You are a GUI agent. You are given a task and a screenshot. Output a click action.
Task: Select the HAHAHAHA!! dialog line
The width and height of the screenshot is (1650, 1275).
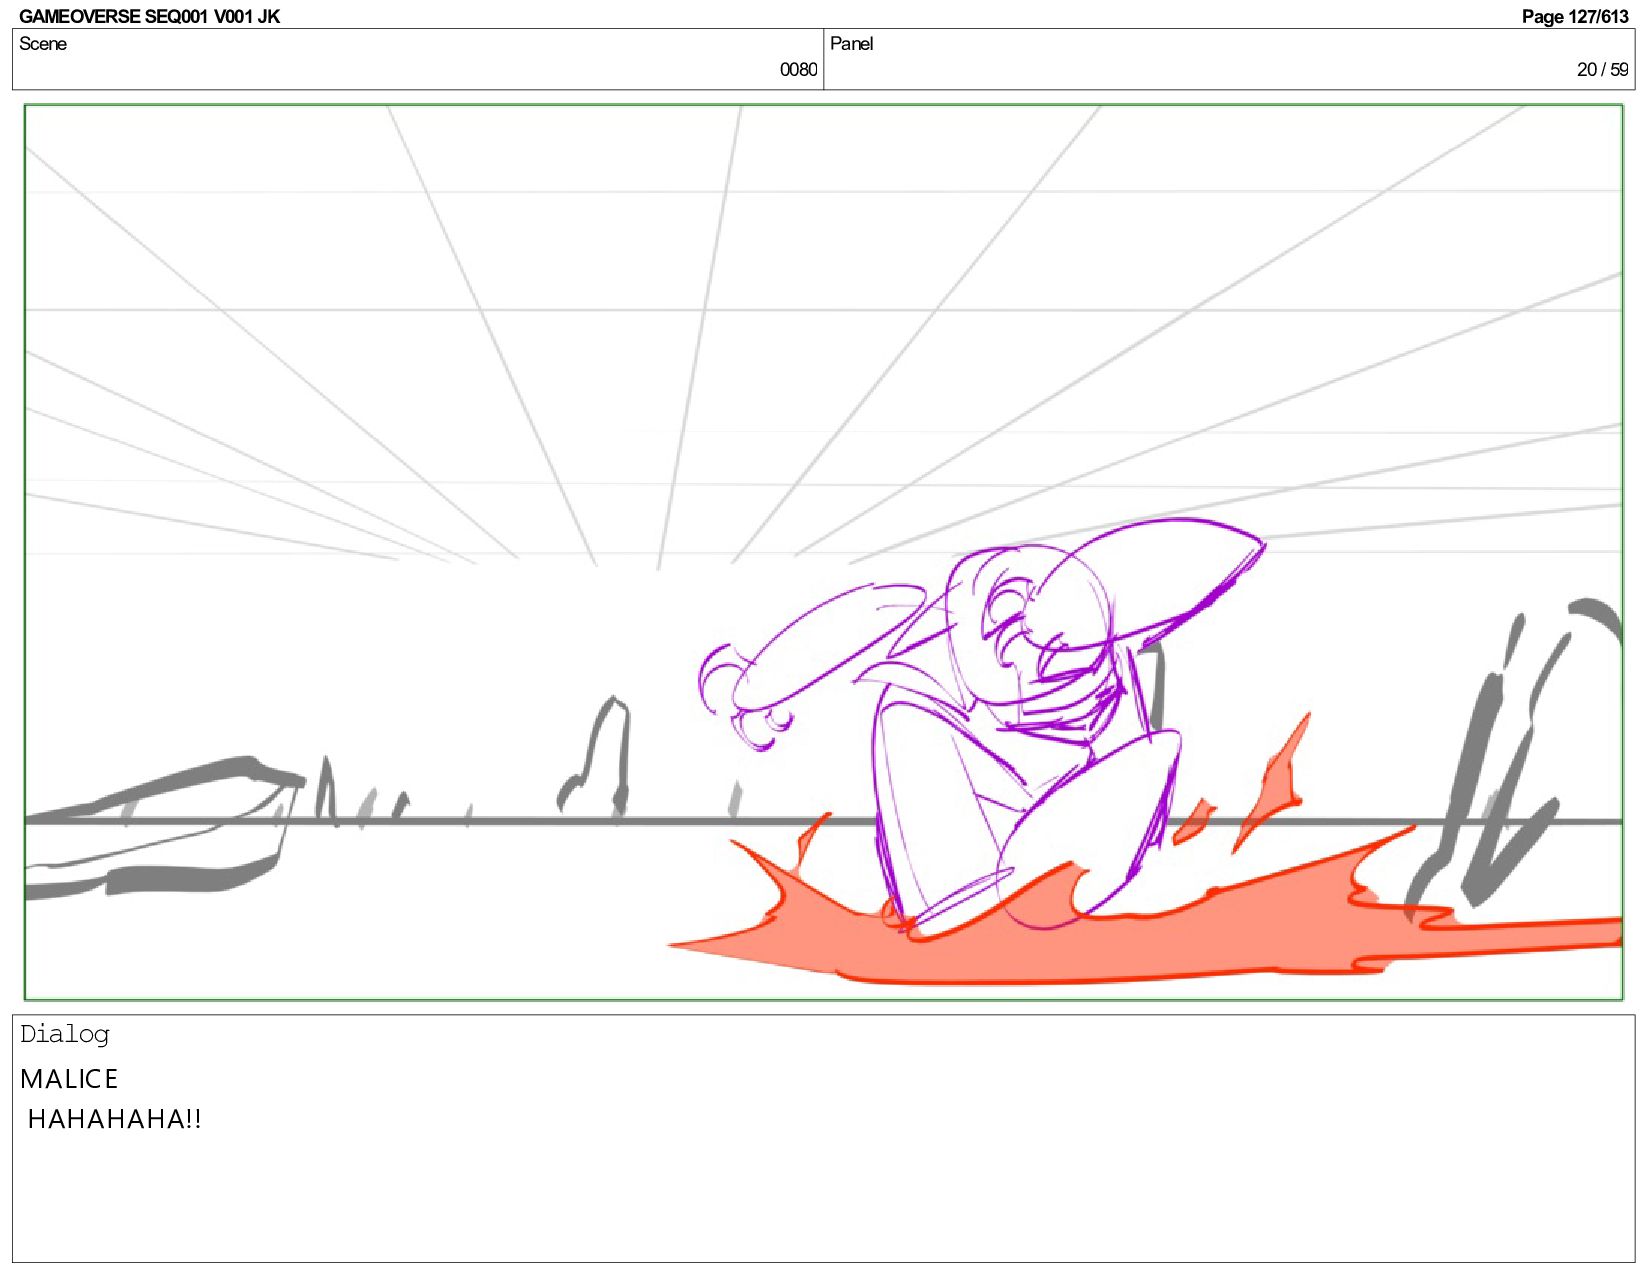pos(115,1119)
